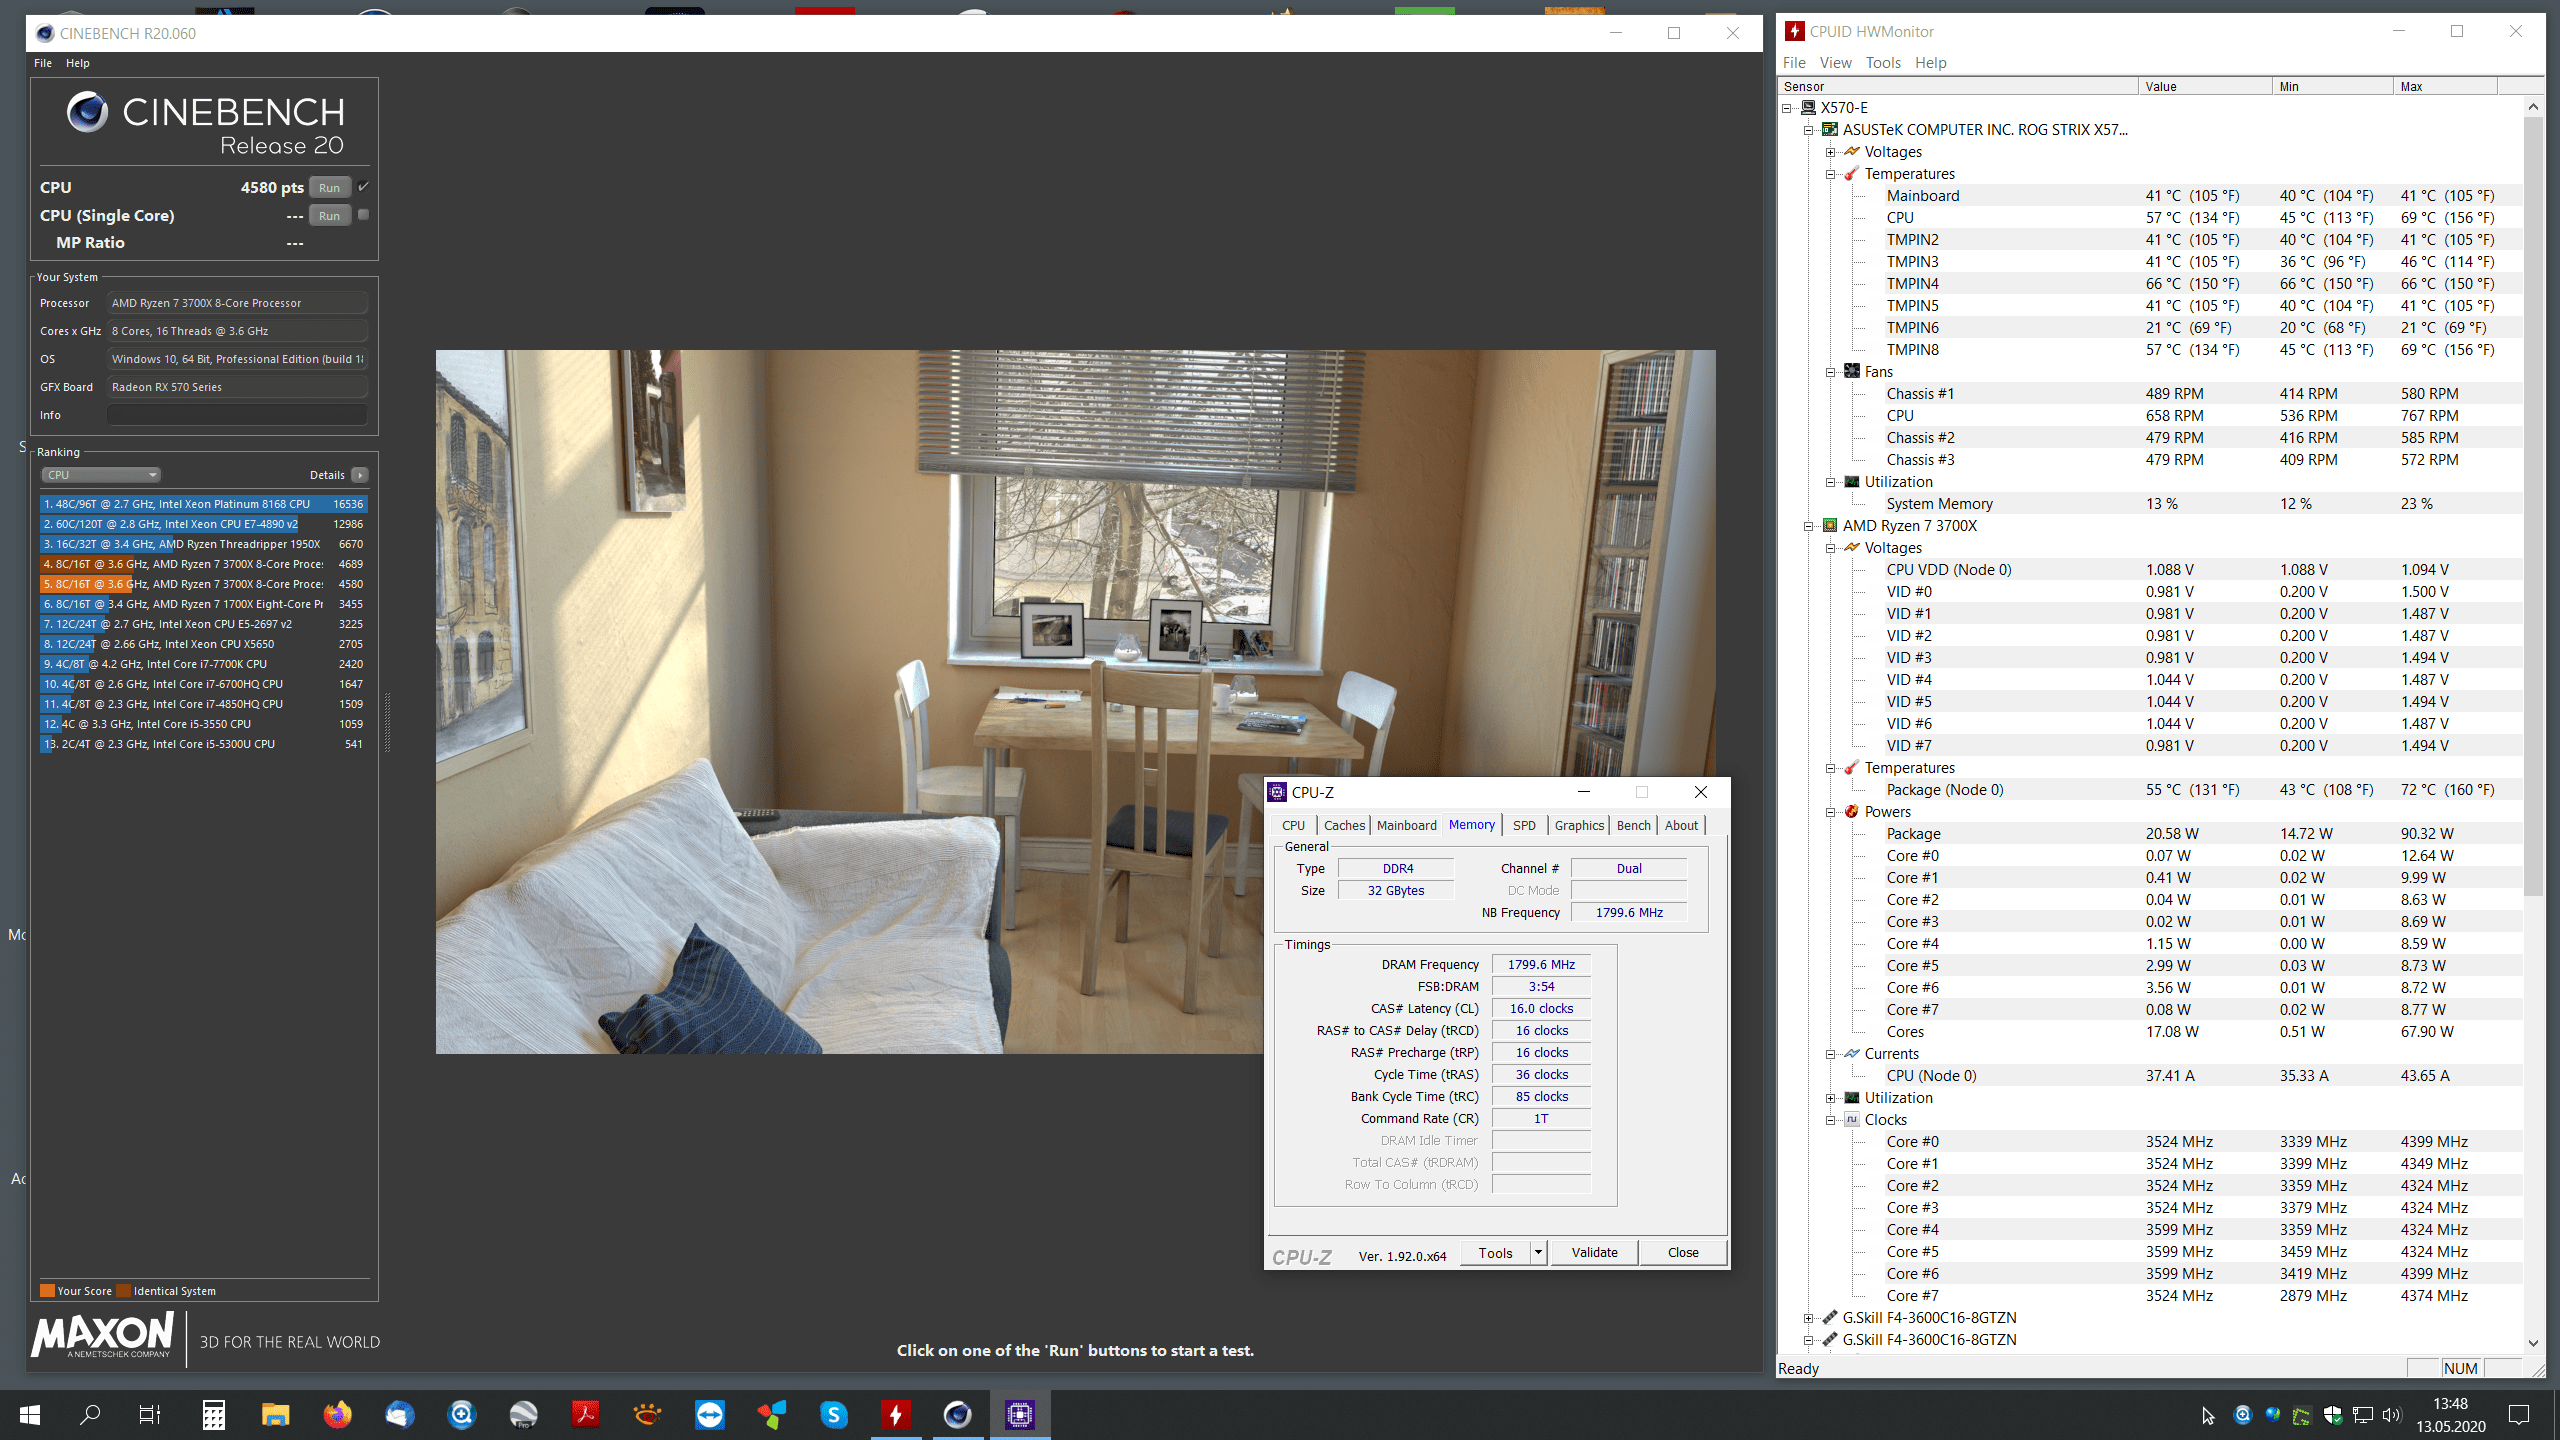Click the HWMonitor red lightning taskbar icon

pos(895,1414)
